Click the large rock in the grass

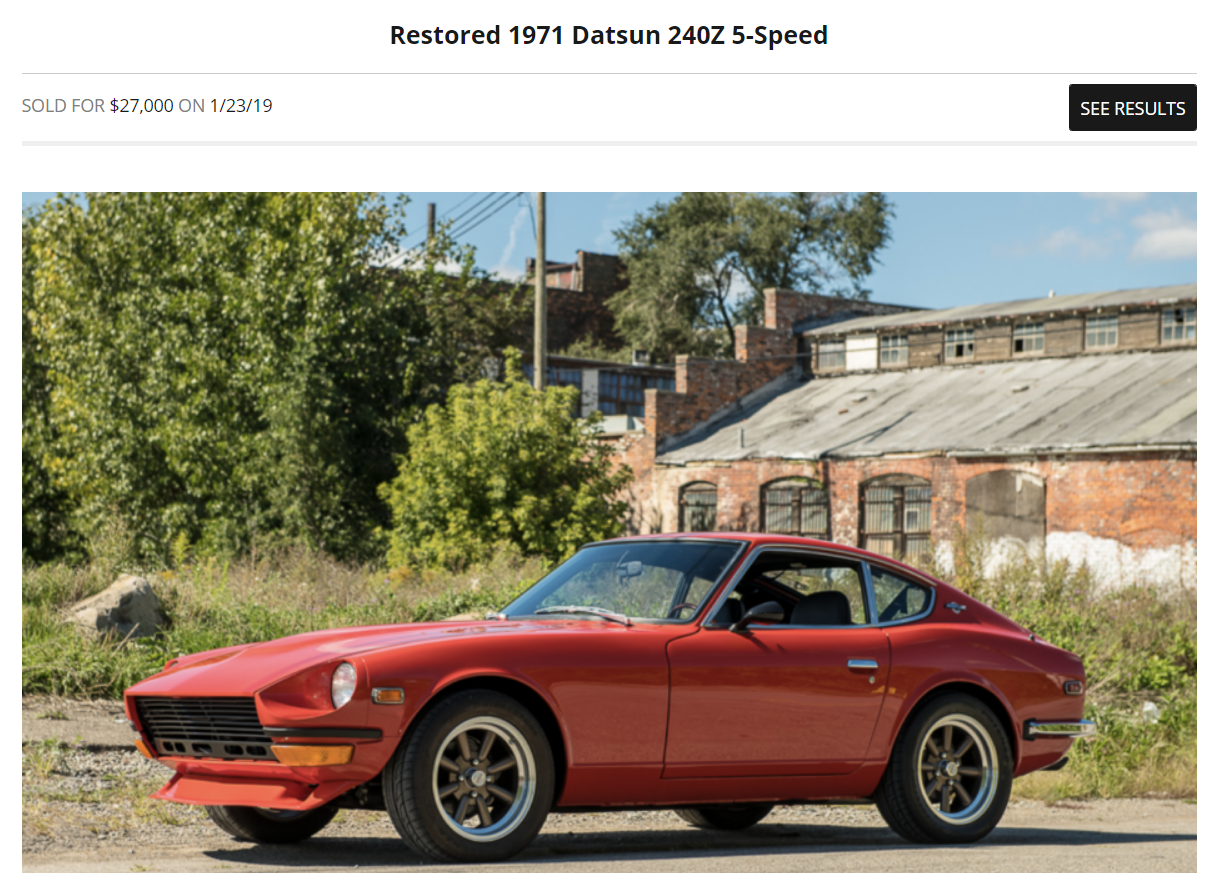(x=117, y=607)
